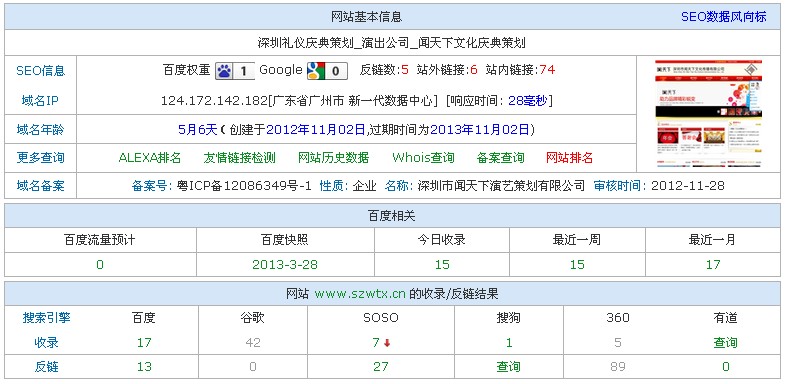Click the IP address 124.172.142.182
The image size is (788, 384).
214,101
